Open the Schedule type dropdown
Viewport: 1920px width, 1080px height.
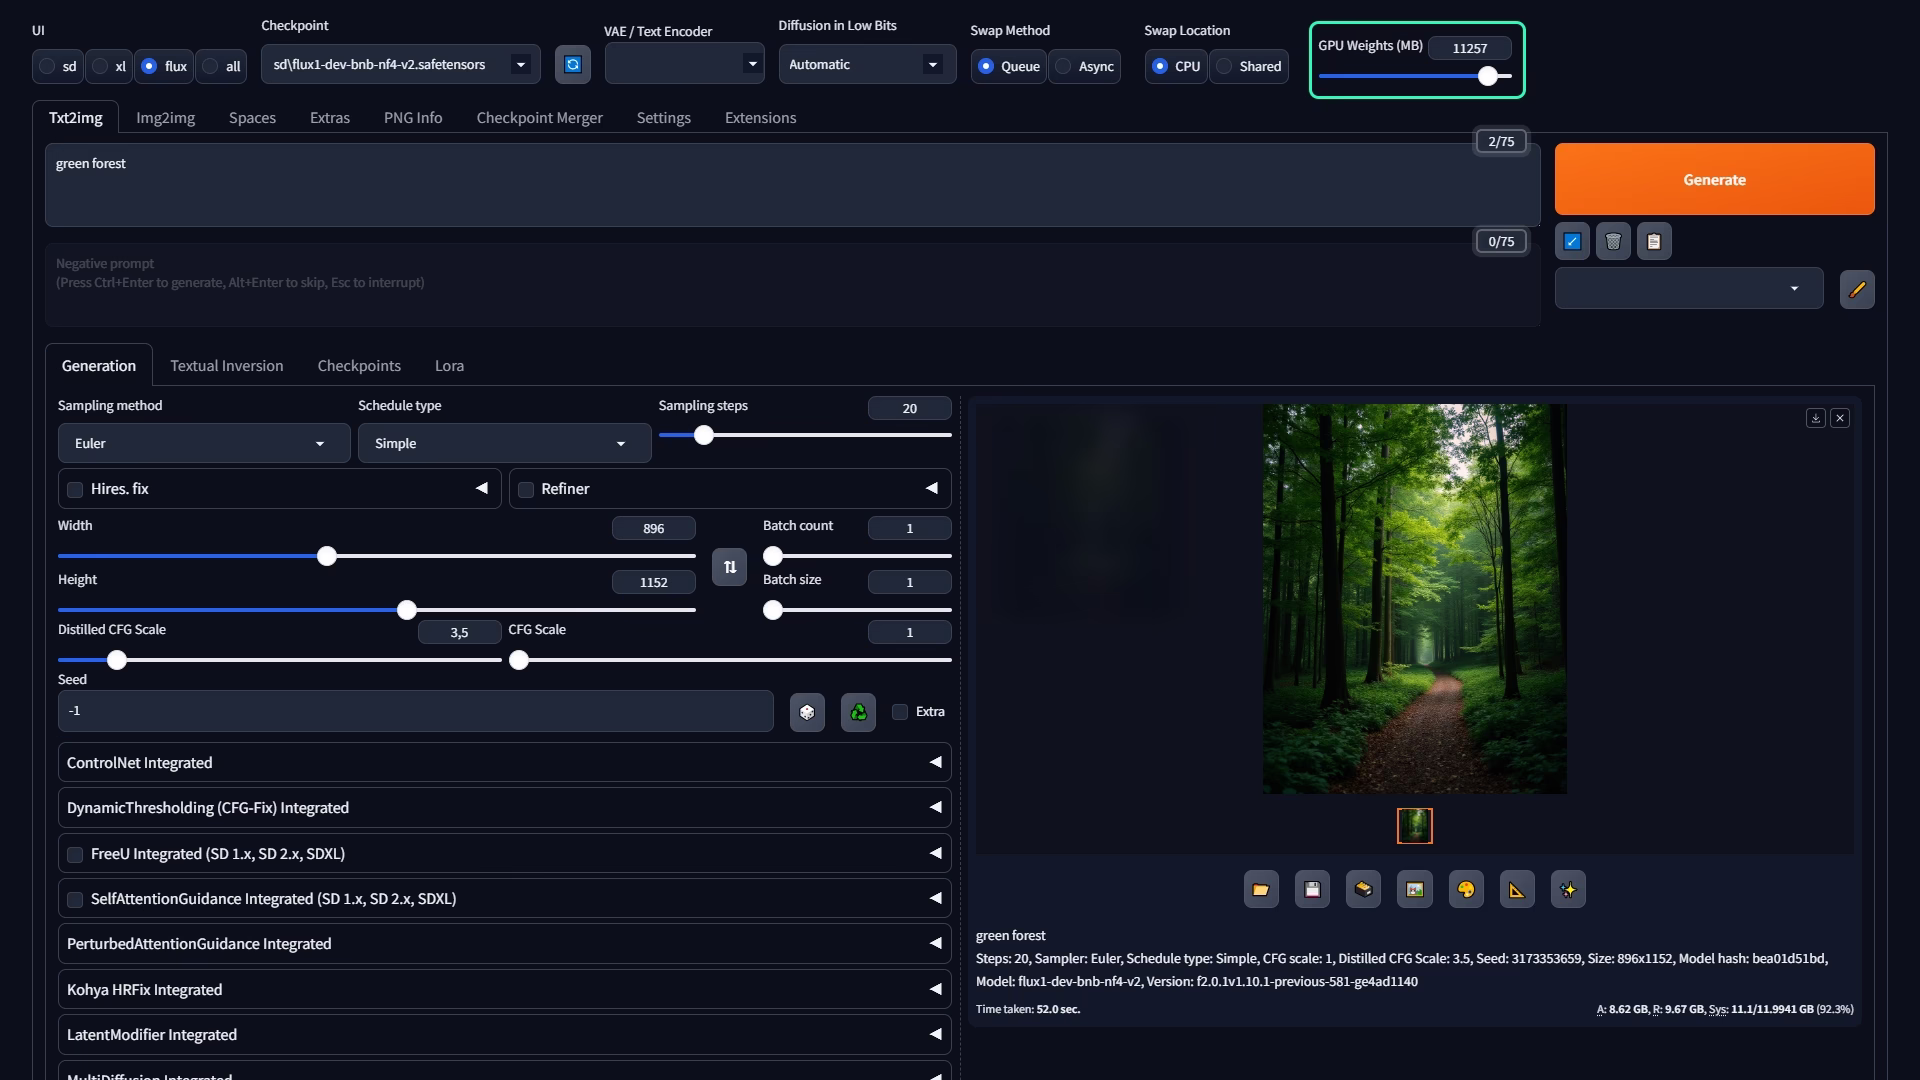click(x=504, y=443)
